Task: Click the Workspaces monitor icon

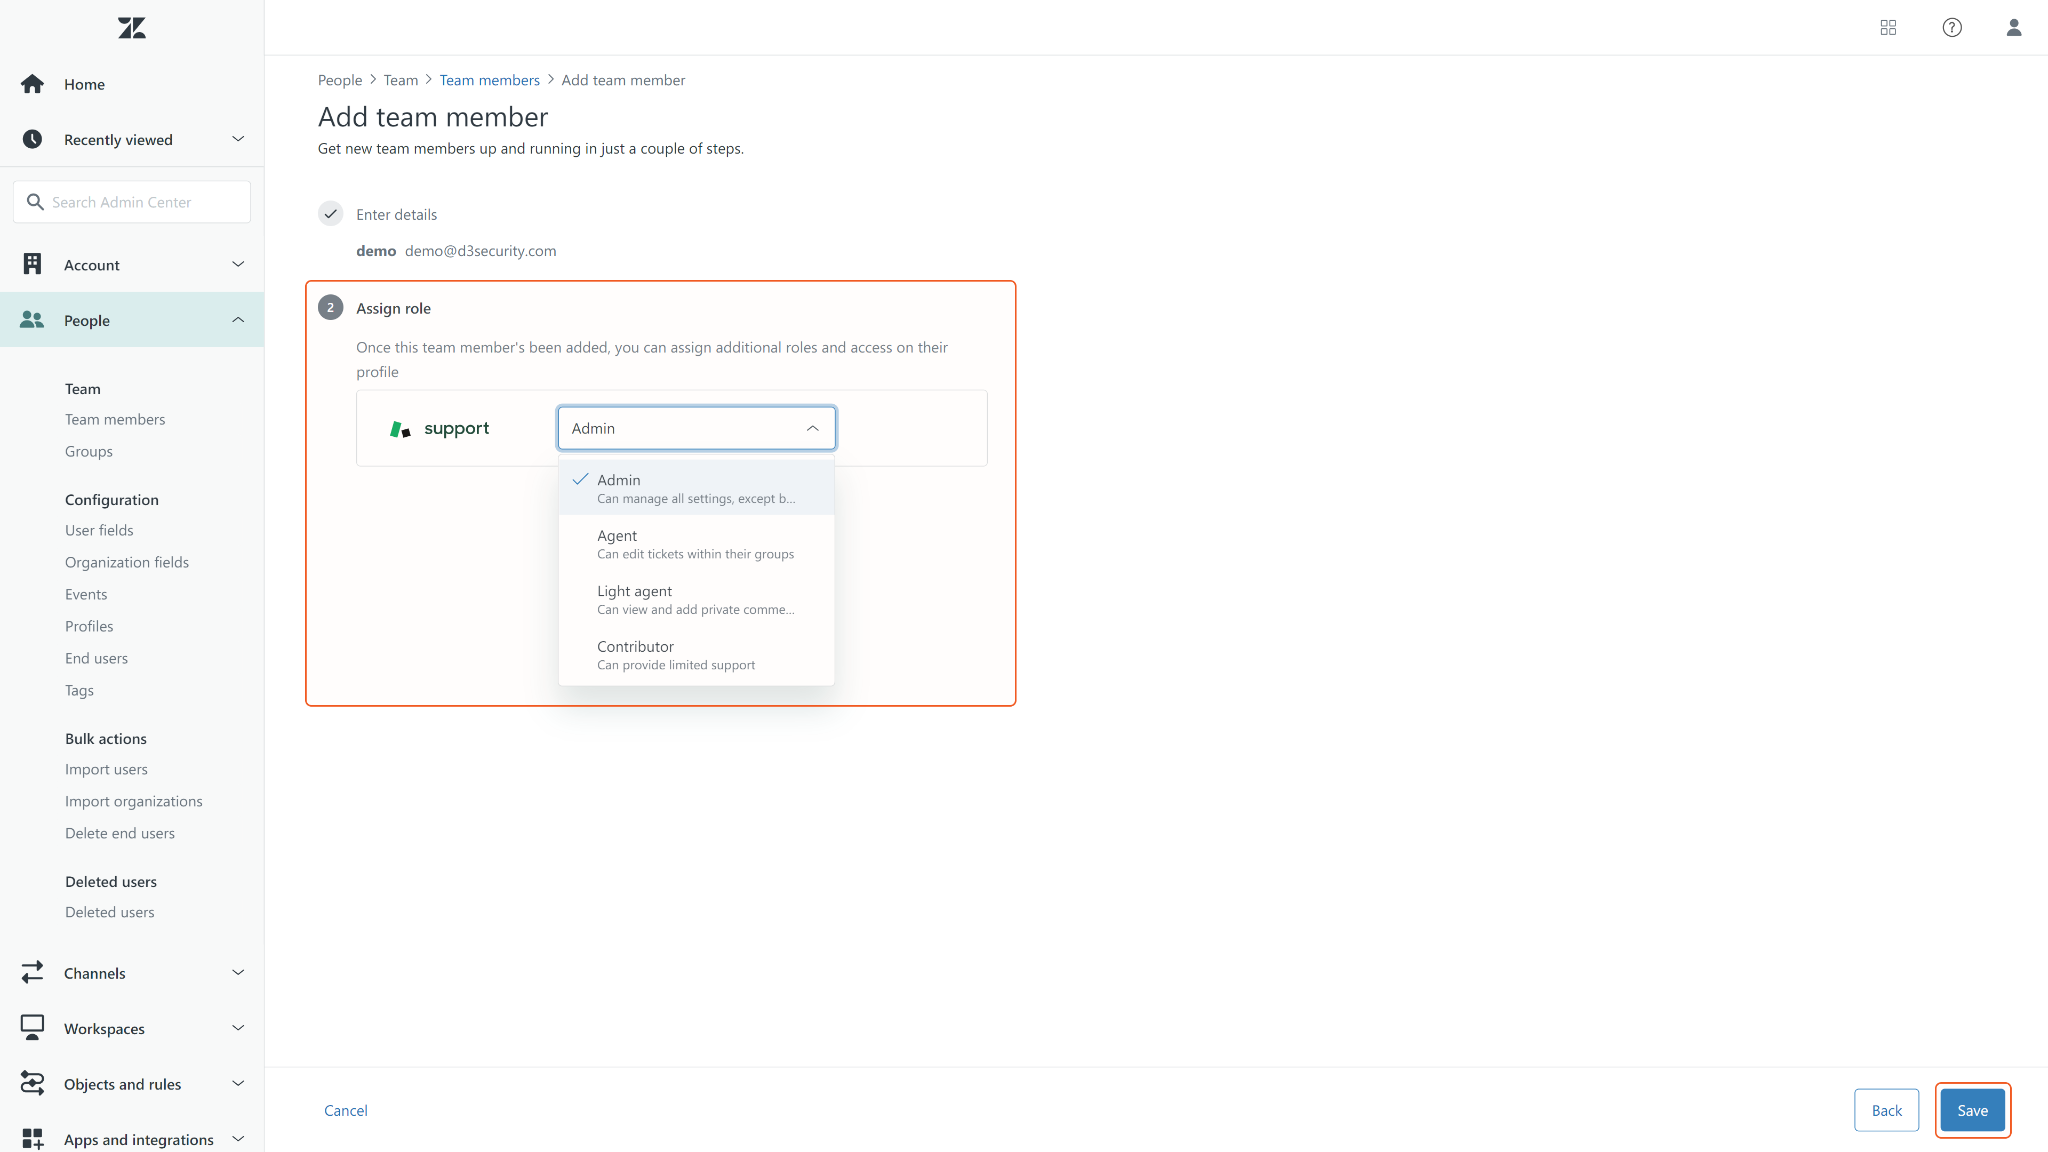Action: 32,1027
